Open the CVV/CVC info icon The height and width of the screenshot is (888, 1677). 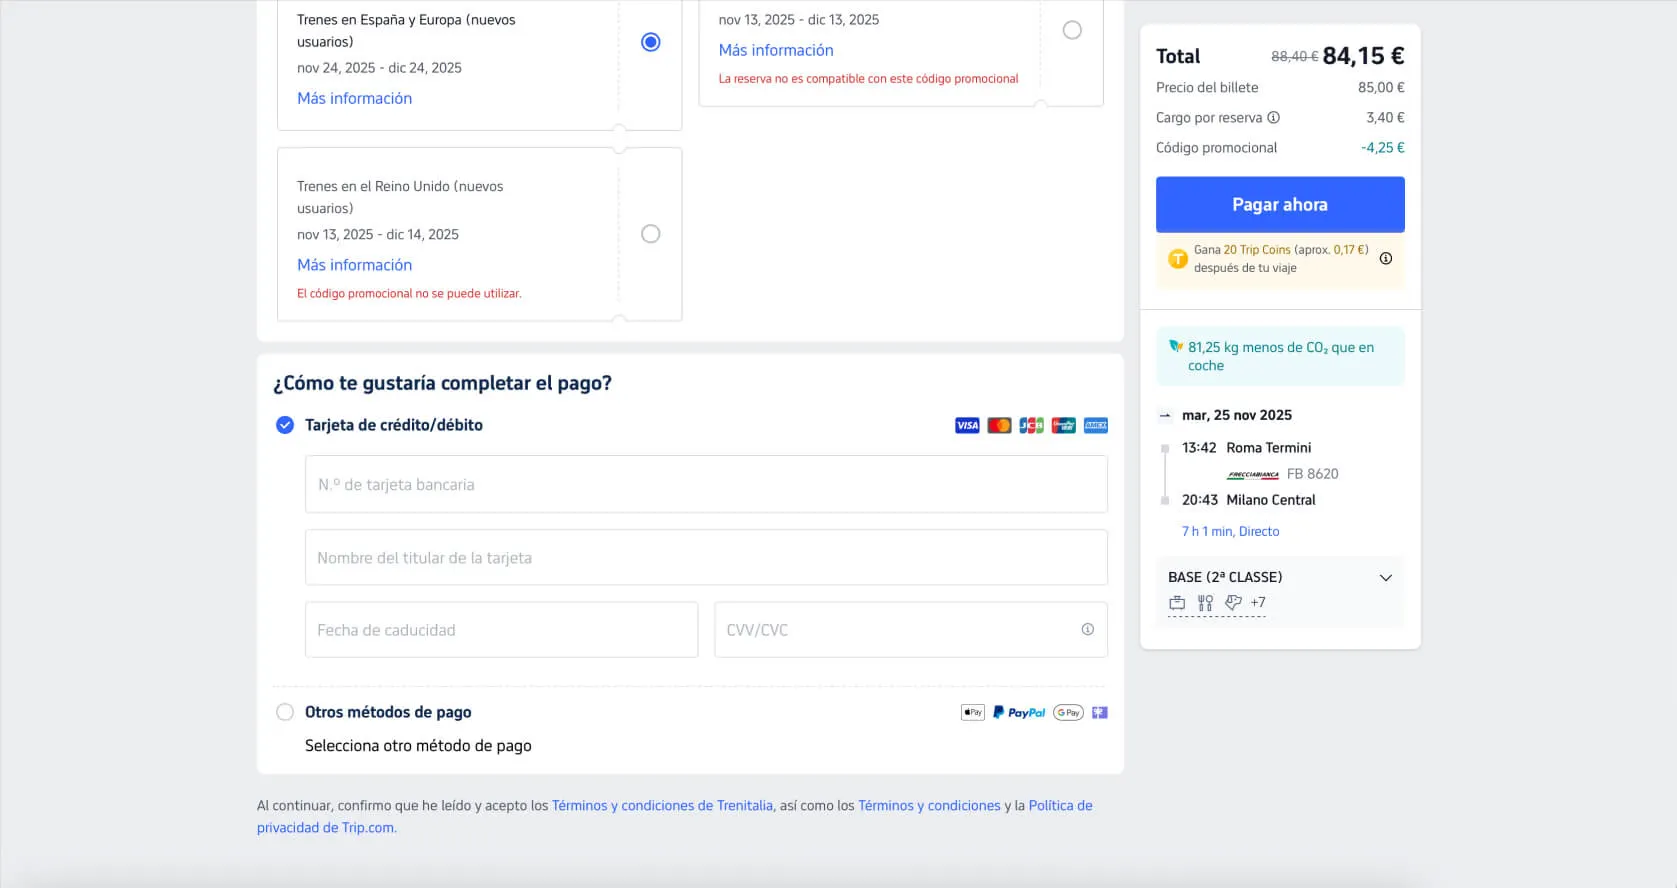tap(1087, 629)
